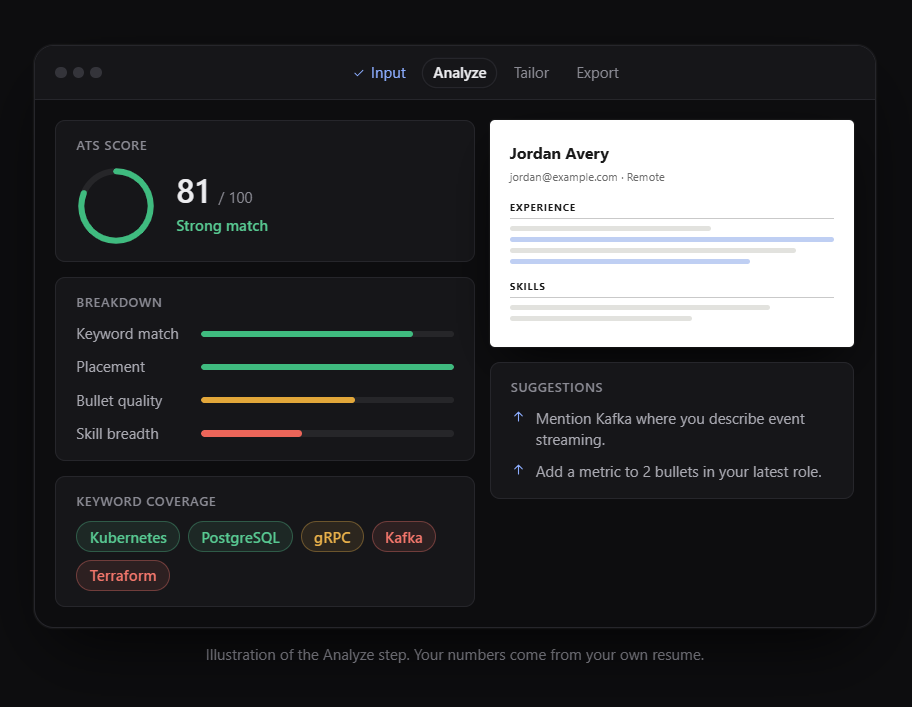Click the BREAKDOWN card title
The image size is (912, 707).
point(119,302)
